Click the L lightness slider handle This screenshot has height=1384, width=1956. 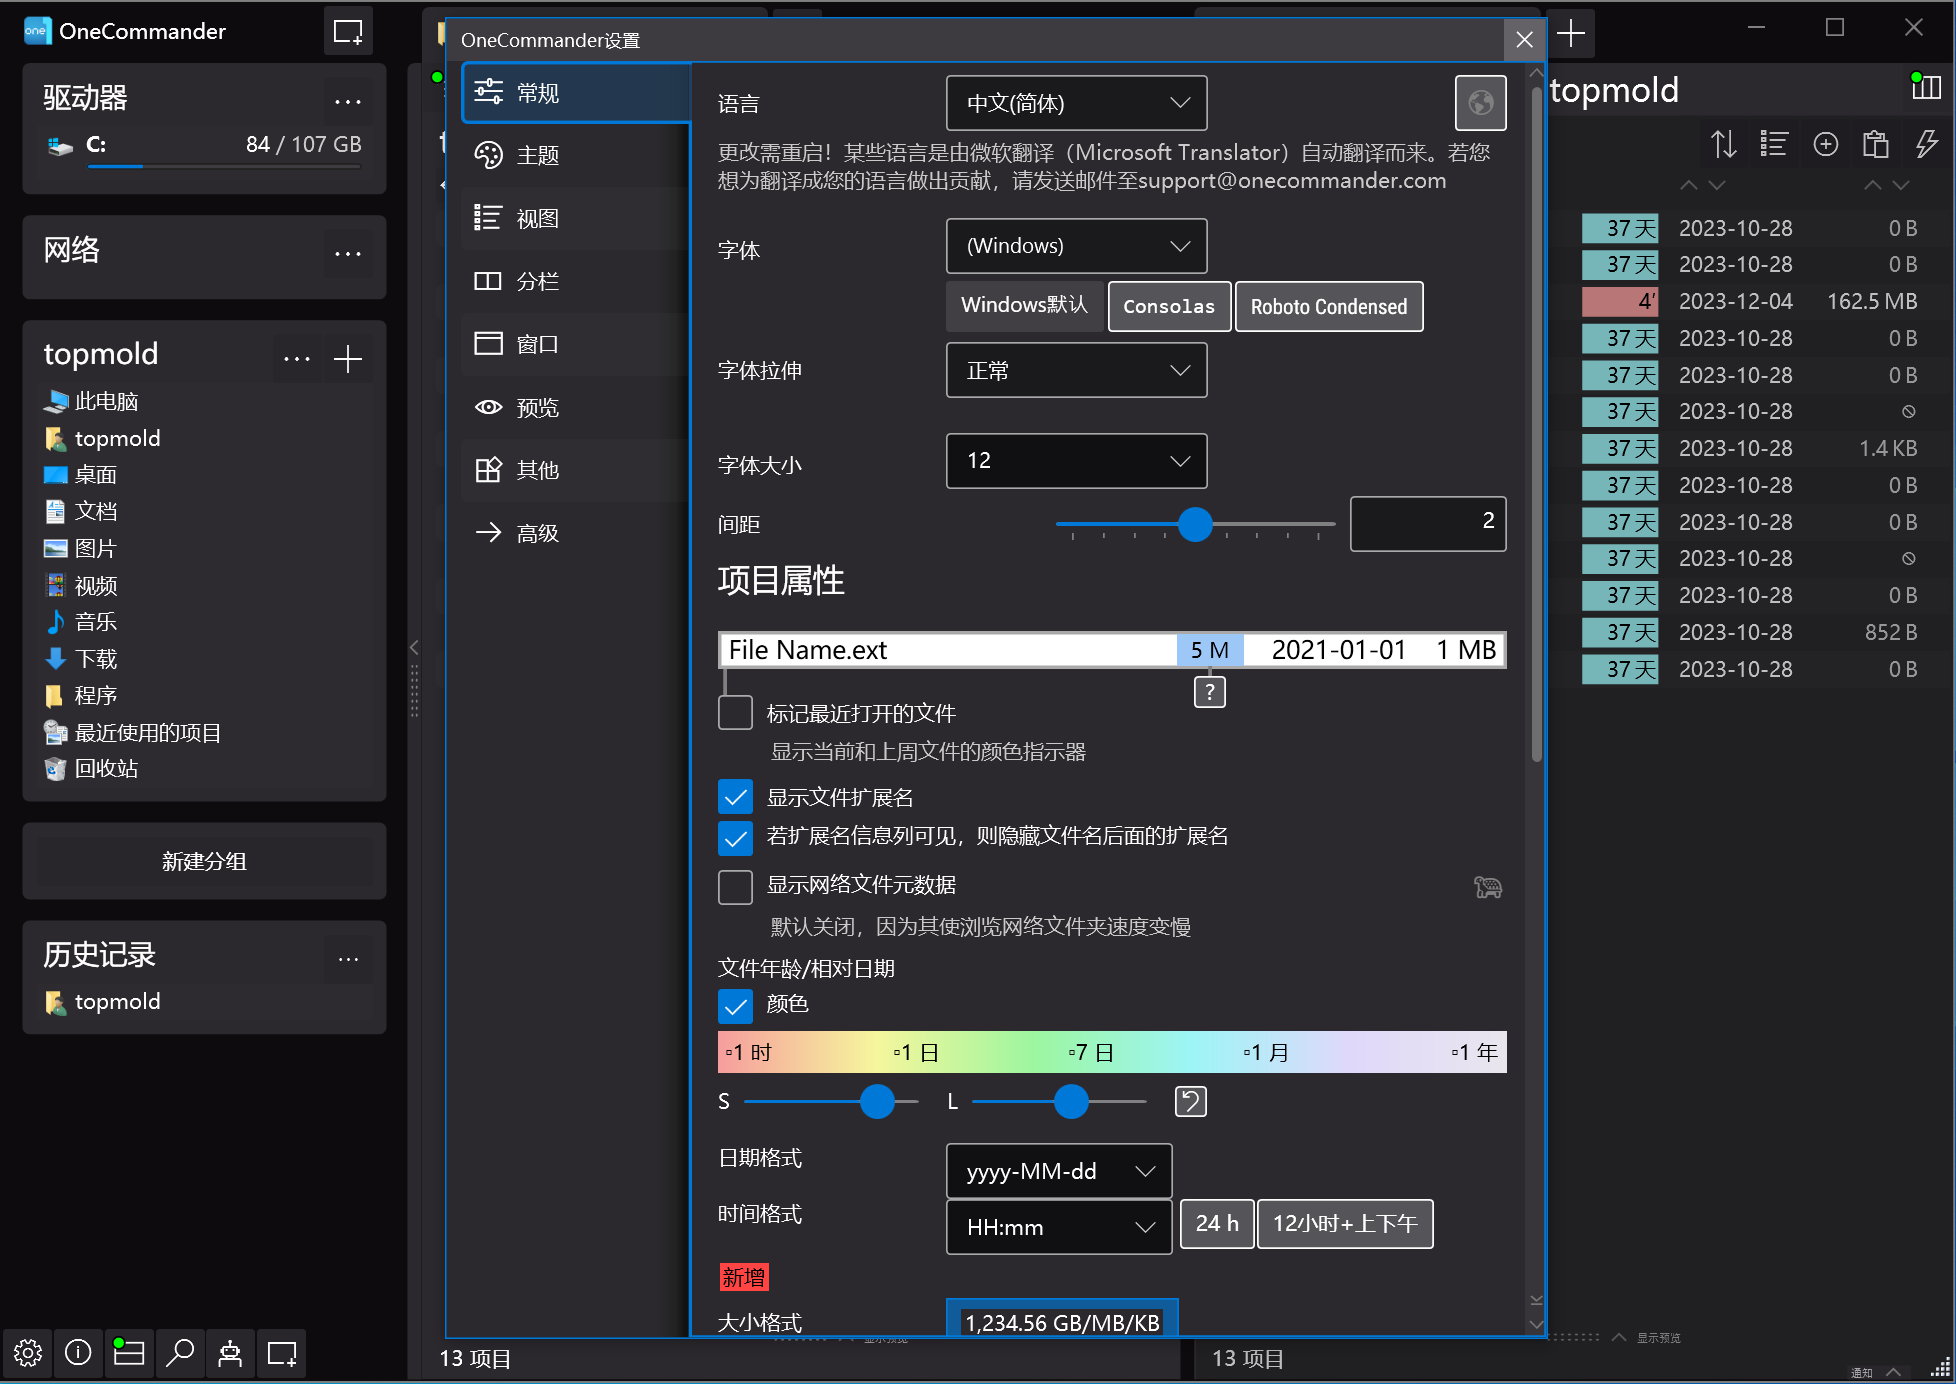[x=1071, y=1102]
